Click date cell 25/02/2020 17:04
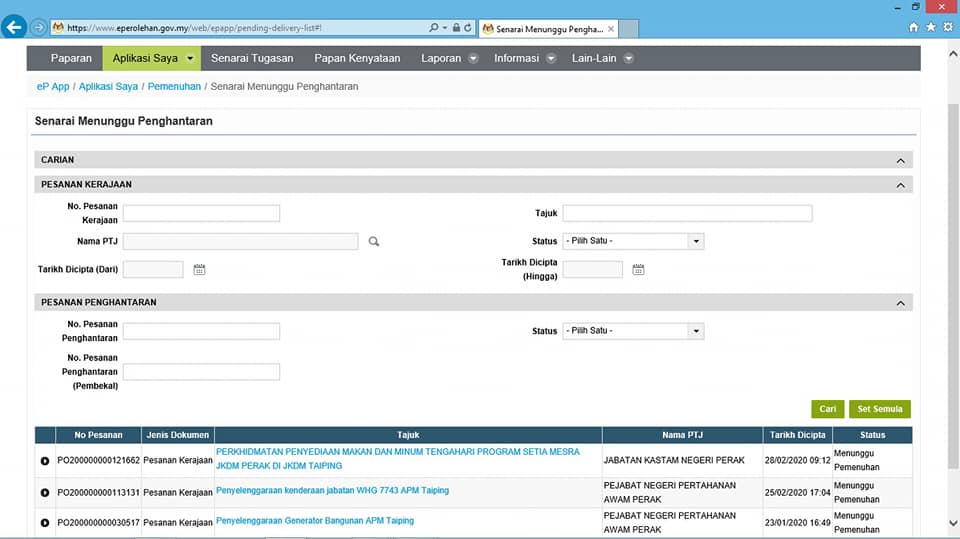The height and width of the screenshot is (539, 960). pos(797,492)
